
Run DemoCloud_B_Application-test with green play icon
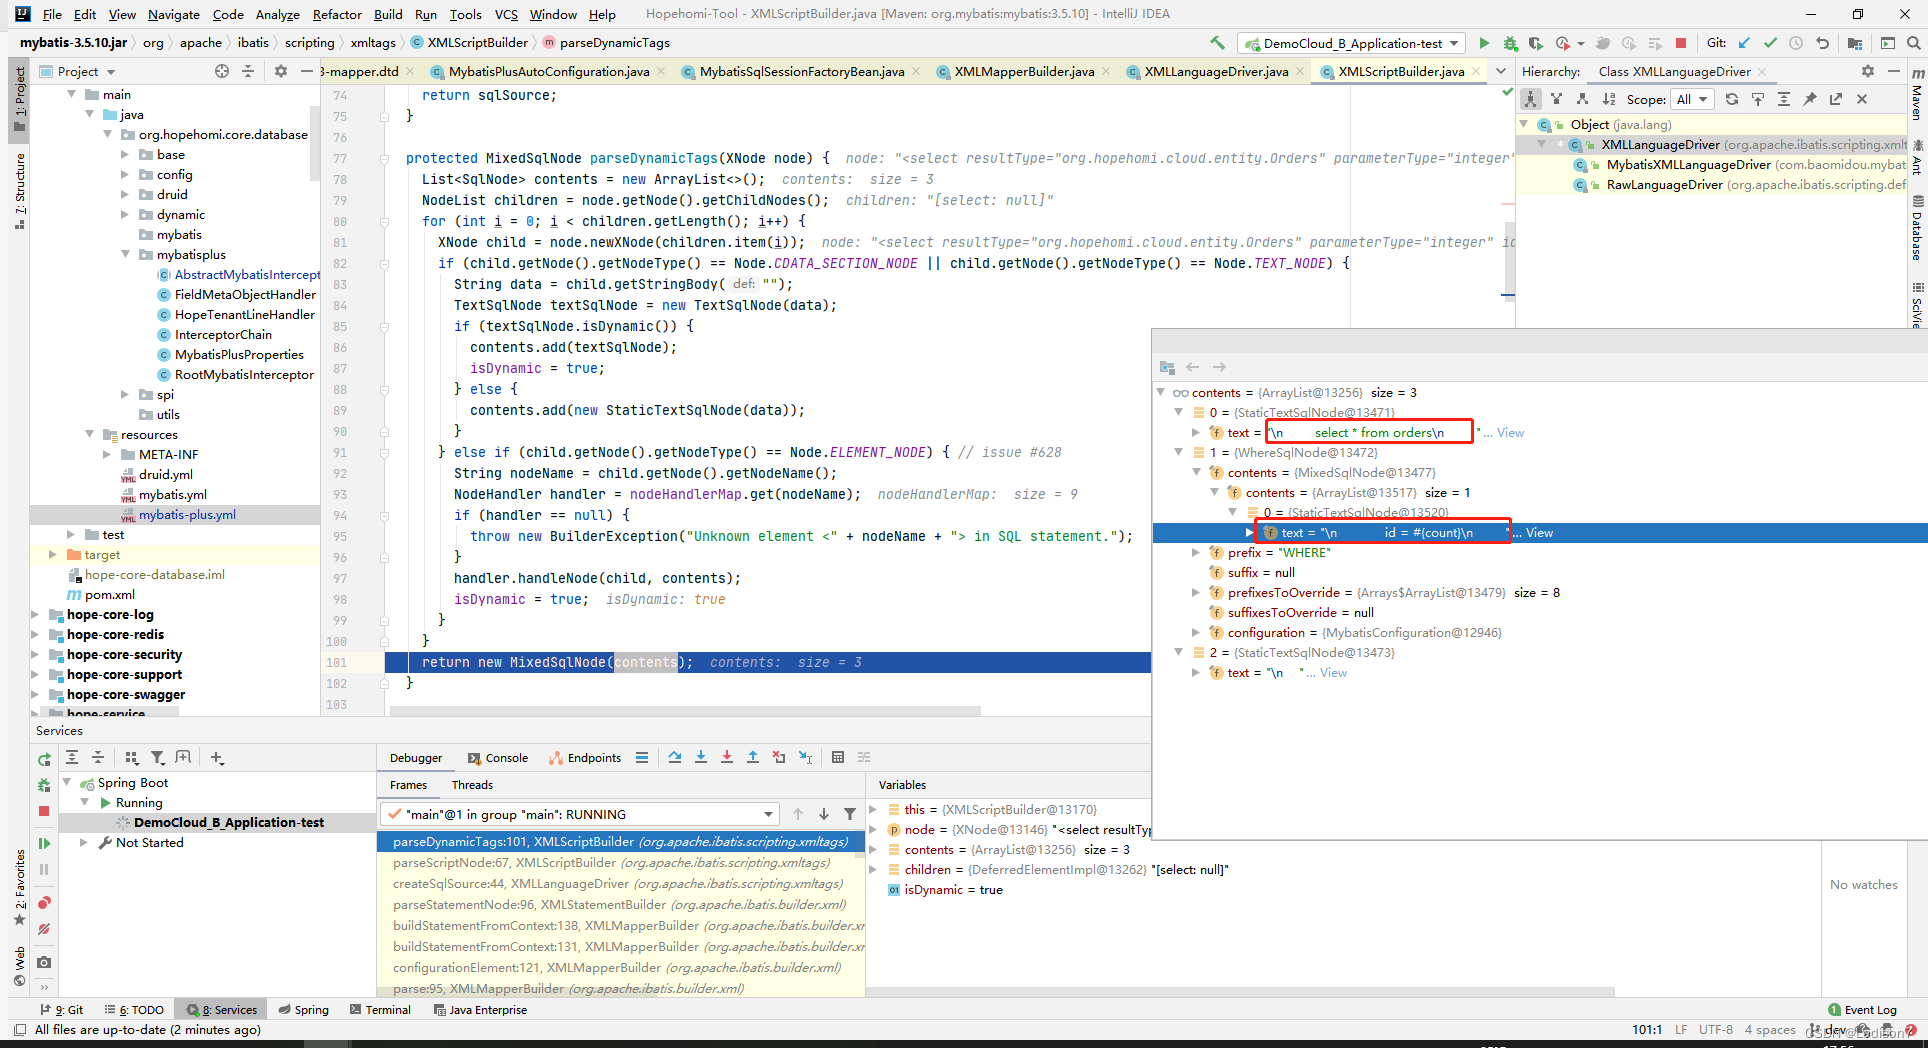pos(1484,43)
